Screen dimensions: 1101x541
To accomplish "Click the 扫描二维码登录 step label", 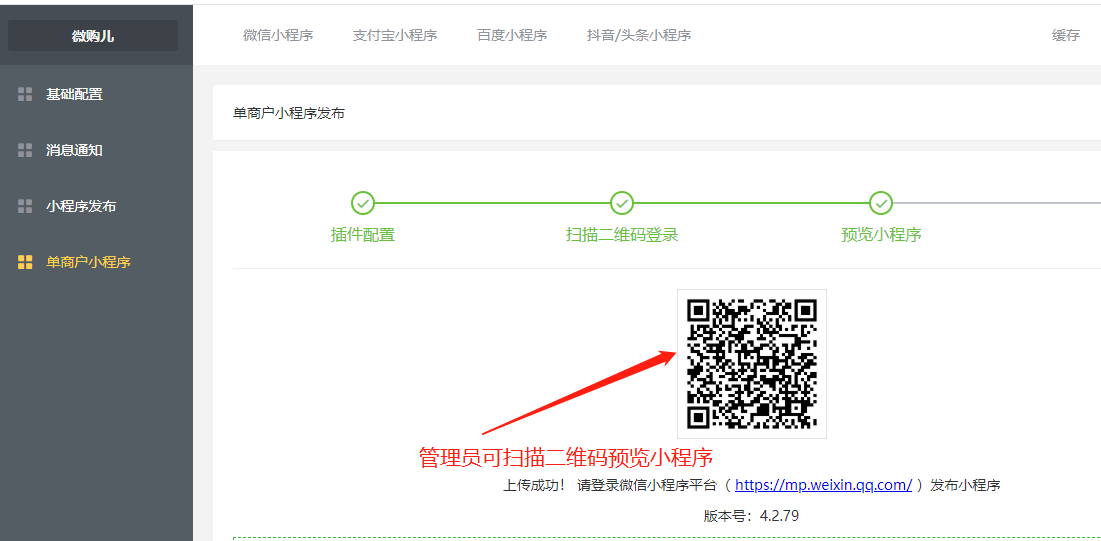I will (622, 235).
